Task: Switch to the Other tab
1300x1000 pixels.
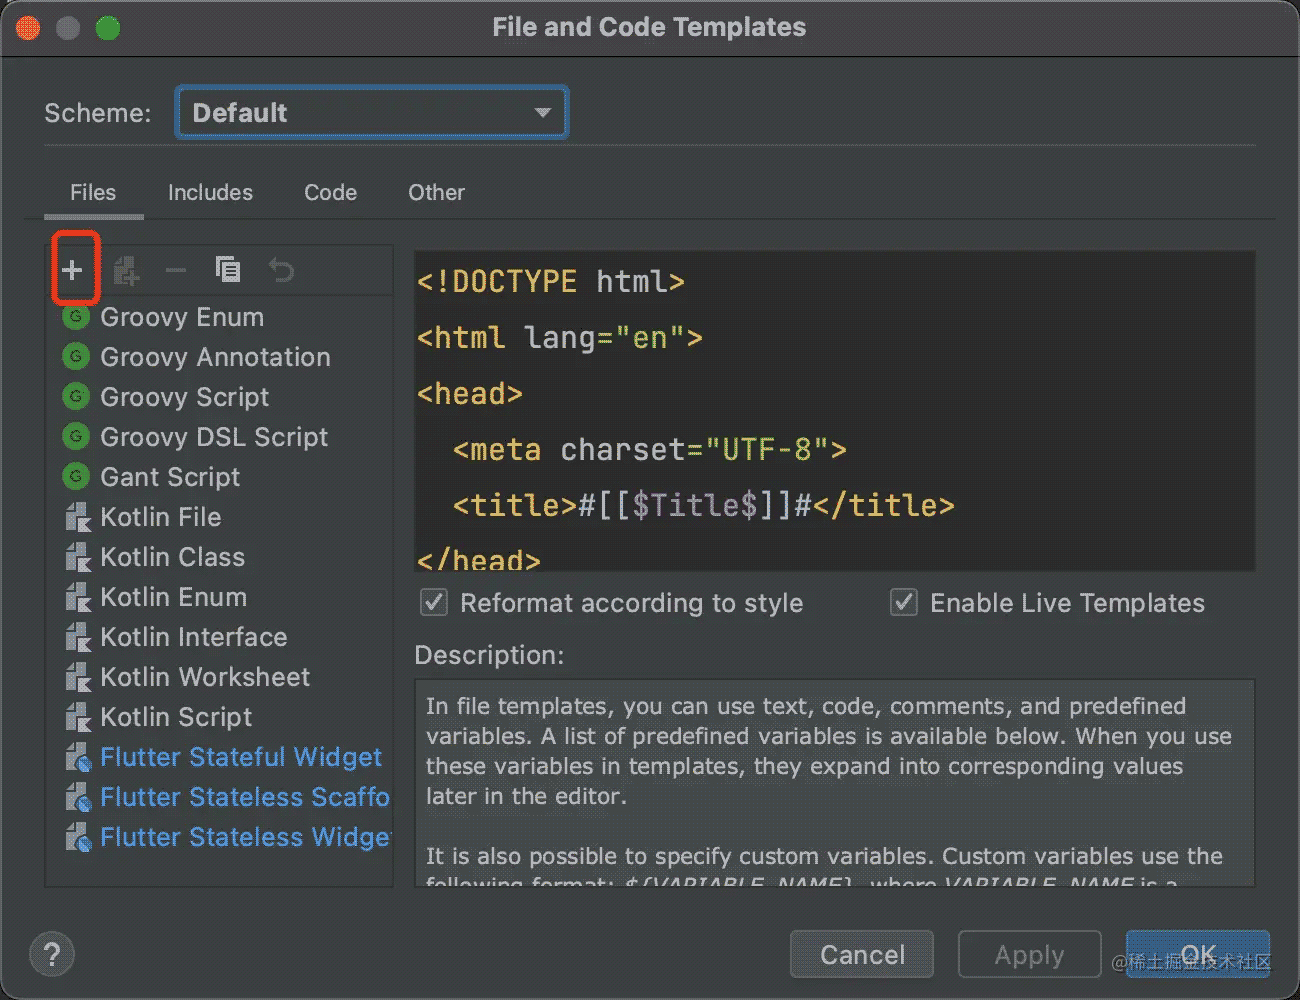Action: [x=436, y=192]
